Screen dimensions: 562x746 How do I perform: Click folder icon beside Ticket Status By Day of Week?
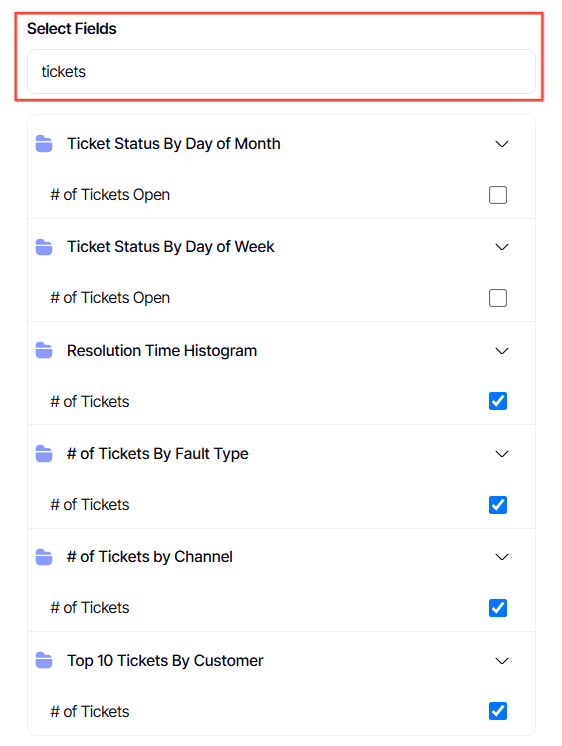tap(44, 246)
